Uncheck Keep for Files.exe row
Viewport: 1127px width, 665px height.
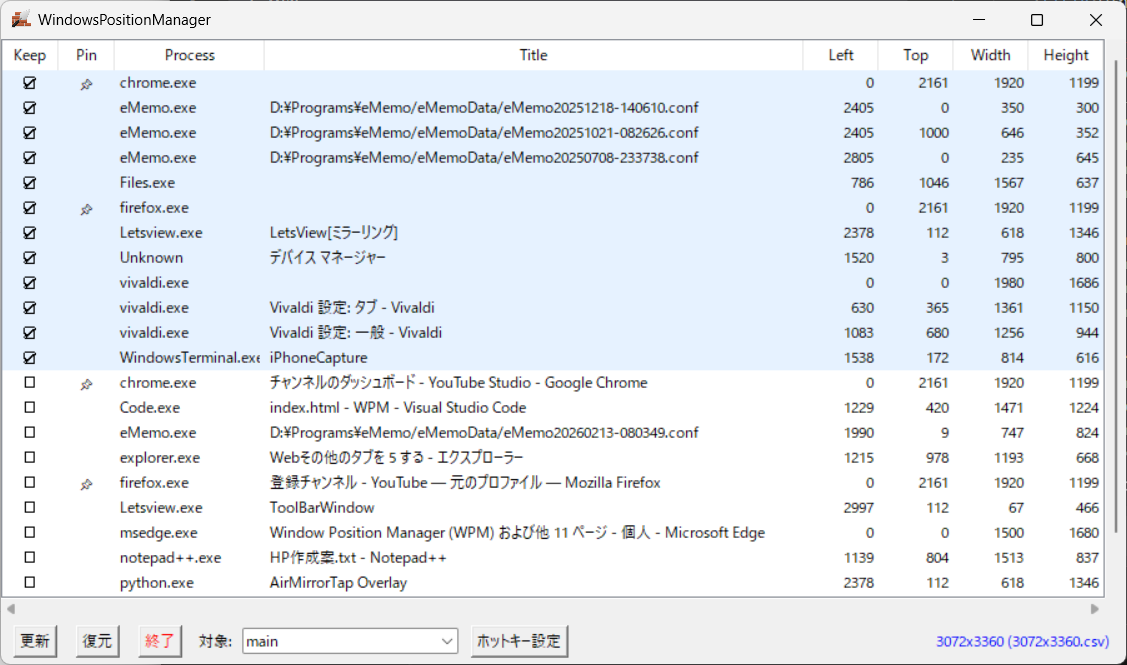pyautogui.click(x=29, y=183)
